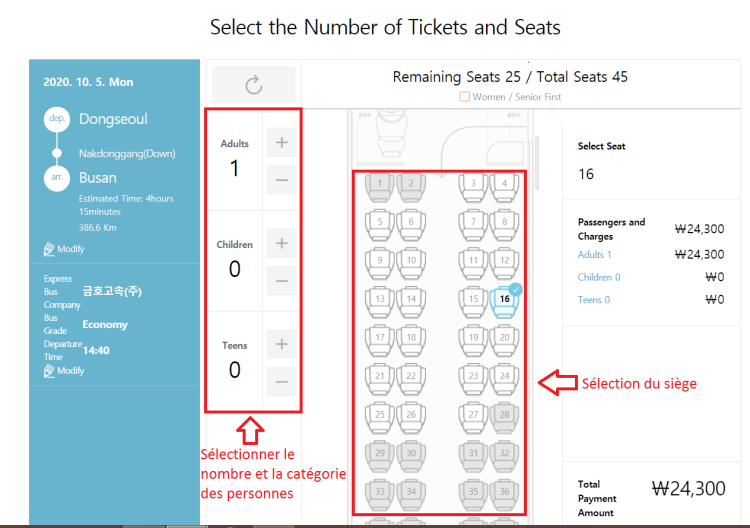Screen dimensions: 750x528
Task: Increase the Adults ticket count
Action: [281, 143]
